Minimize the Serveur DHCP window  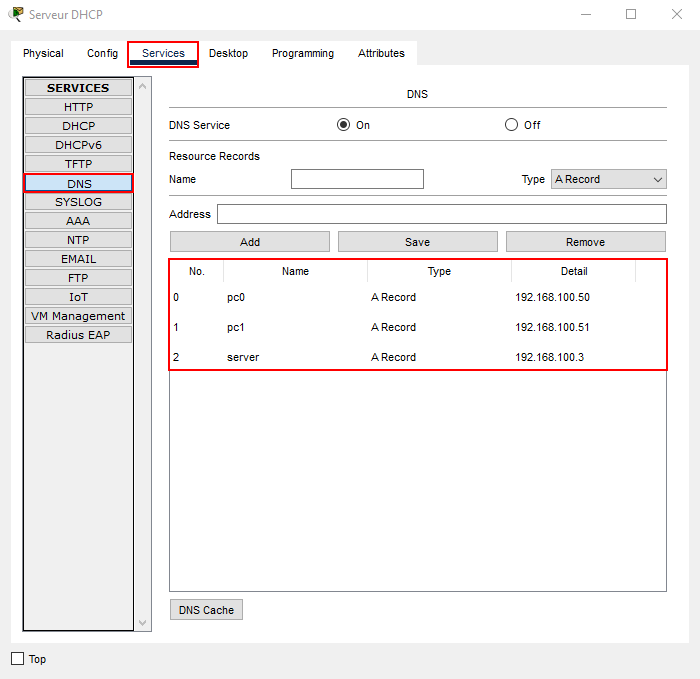click(586, 14)
